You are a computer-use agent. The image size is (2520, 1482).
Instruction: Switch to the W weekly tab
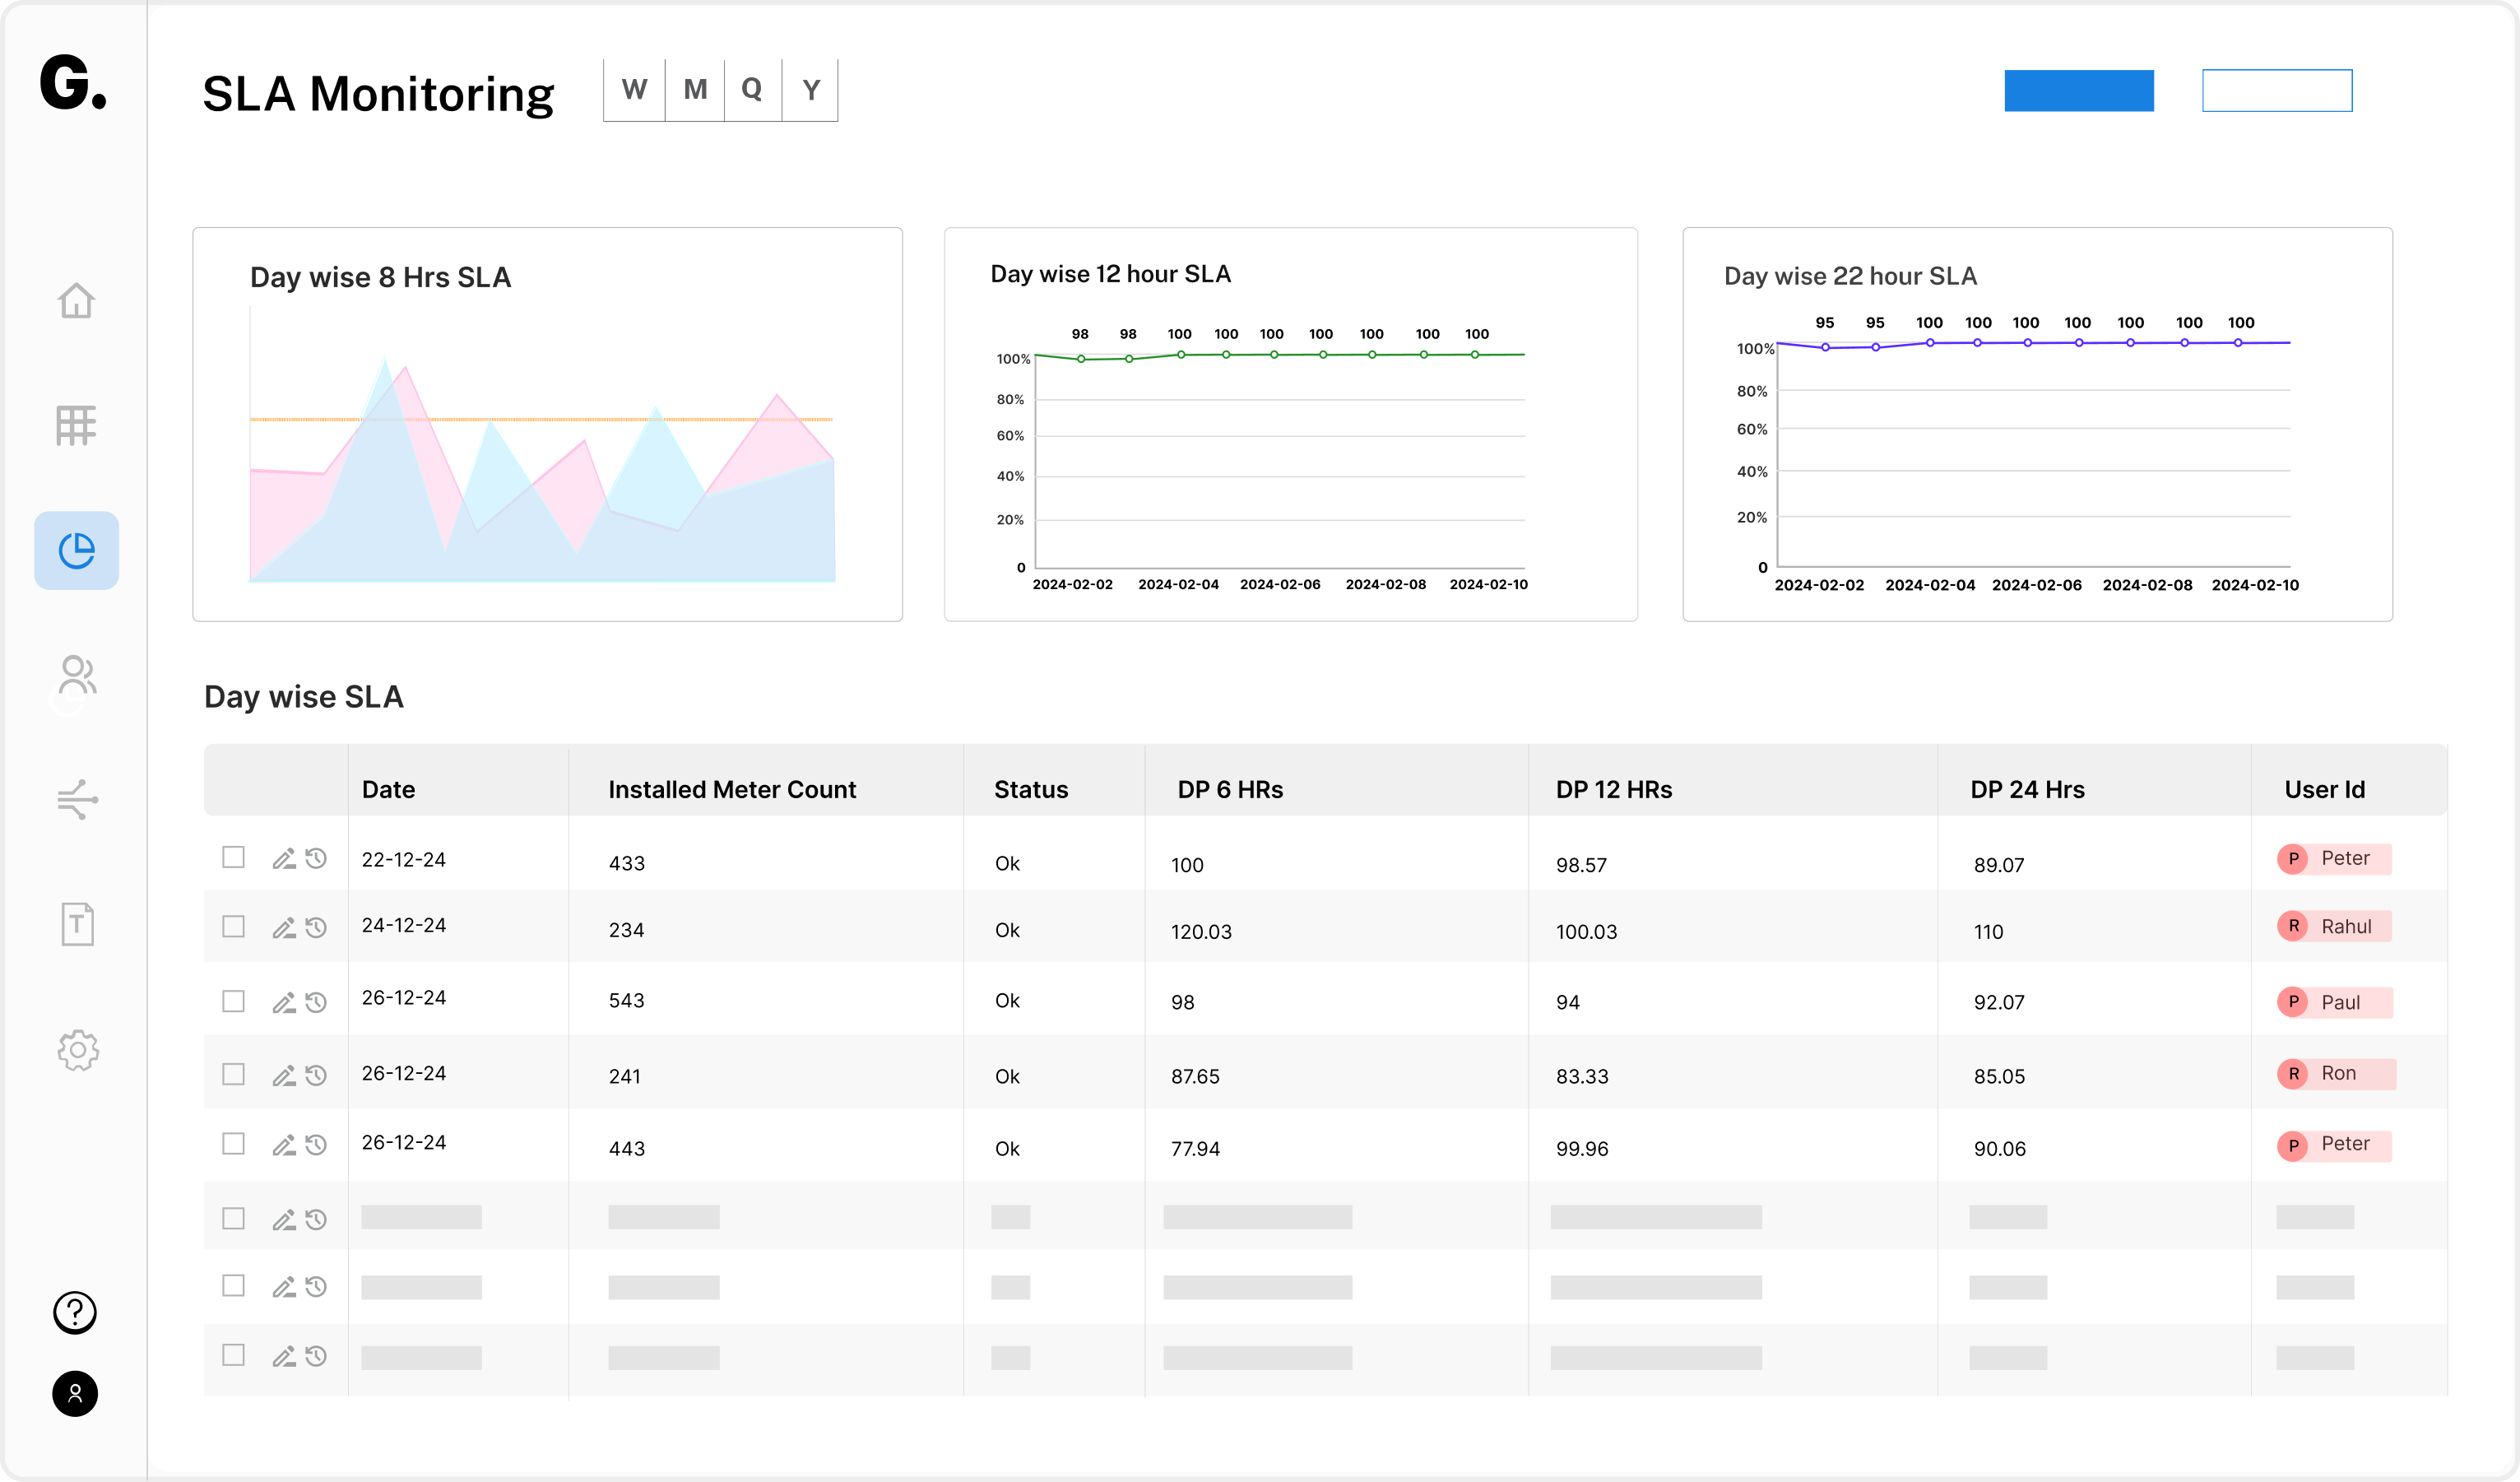coord(634,90)
